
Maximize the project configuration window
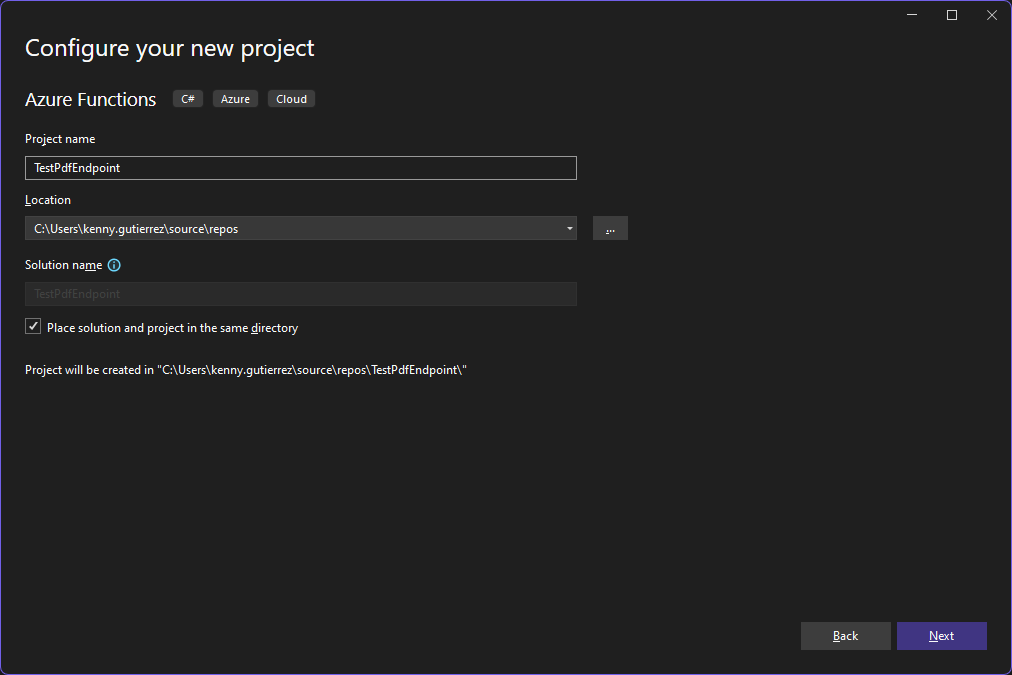pos(952,15)
